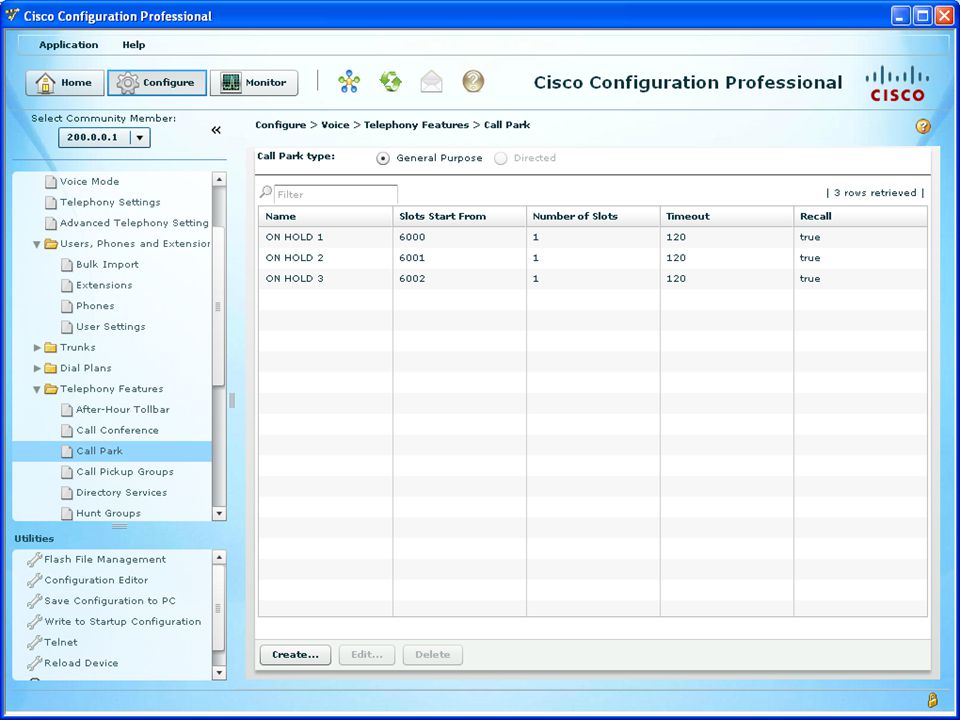Screen dimensions: 960x720
Task: Select the General Purpose call park type
Action: pyautogui.click(x=383, y=159)
